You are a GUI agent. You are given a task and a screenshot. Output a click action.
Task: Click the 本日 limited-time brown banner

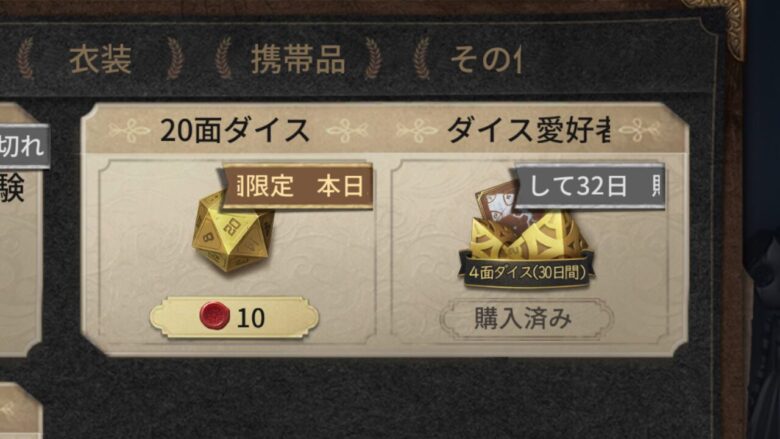point(296,186)
